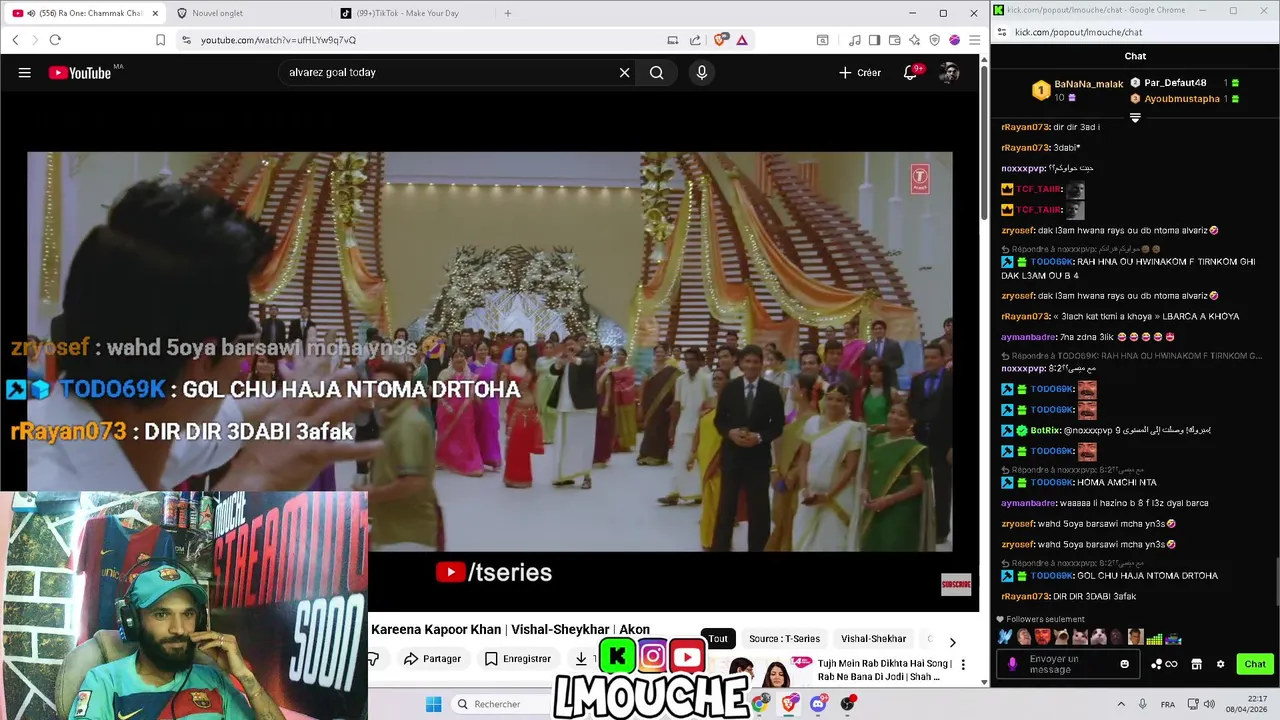Select the Vishal-Shekhar chip
Viewport: 1280px width, 720px height.
tap(873, 639)
